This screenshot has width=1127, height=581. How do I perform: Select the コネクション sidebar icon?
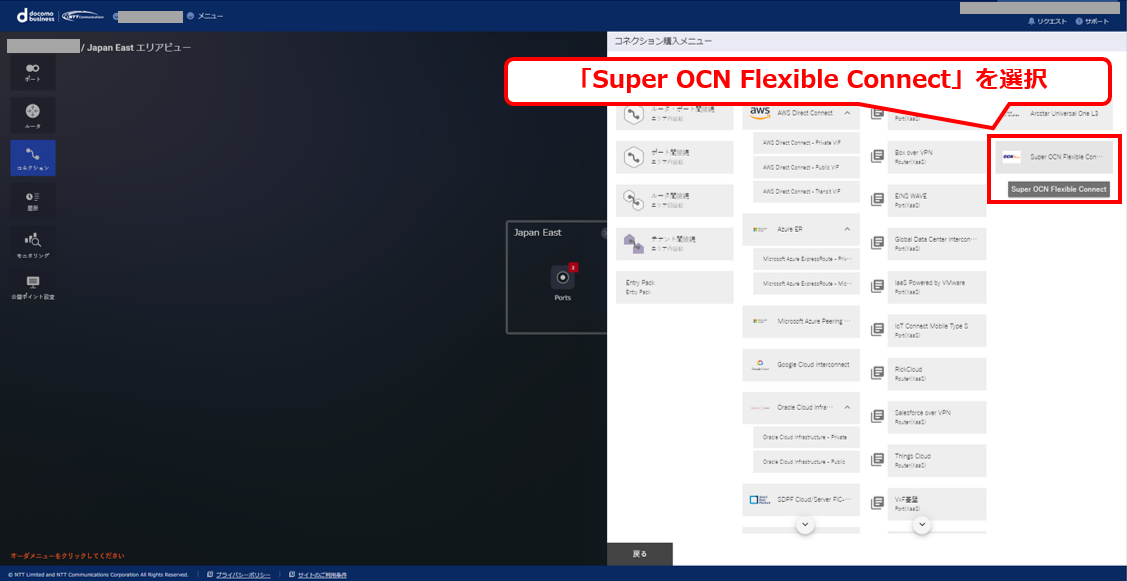(32, 158)
